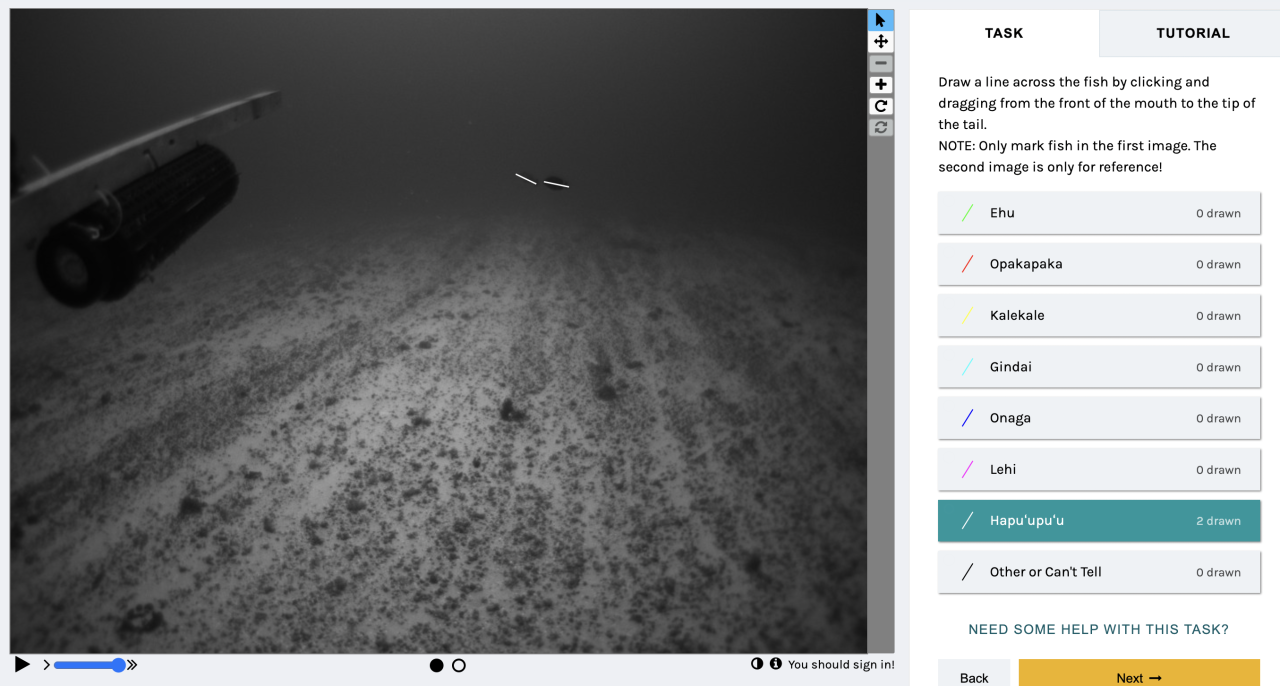This screenshot has width=1280, height=686.
Task: Click the 'You should sign in!' link
Action: coord(841,665)
